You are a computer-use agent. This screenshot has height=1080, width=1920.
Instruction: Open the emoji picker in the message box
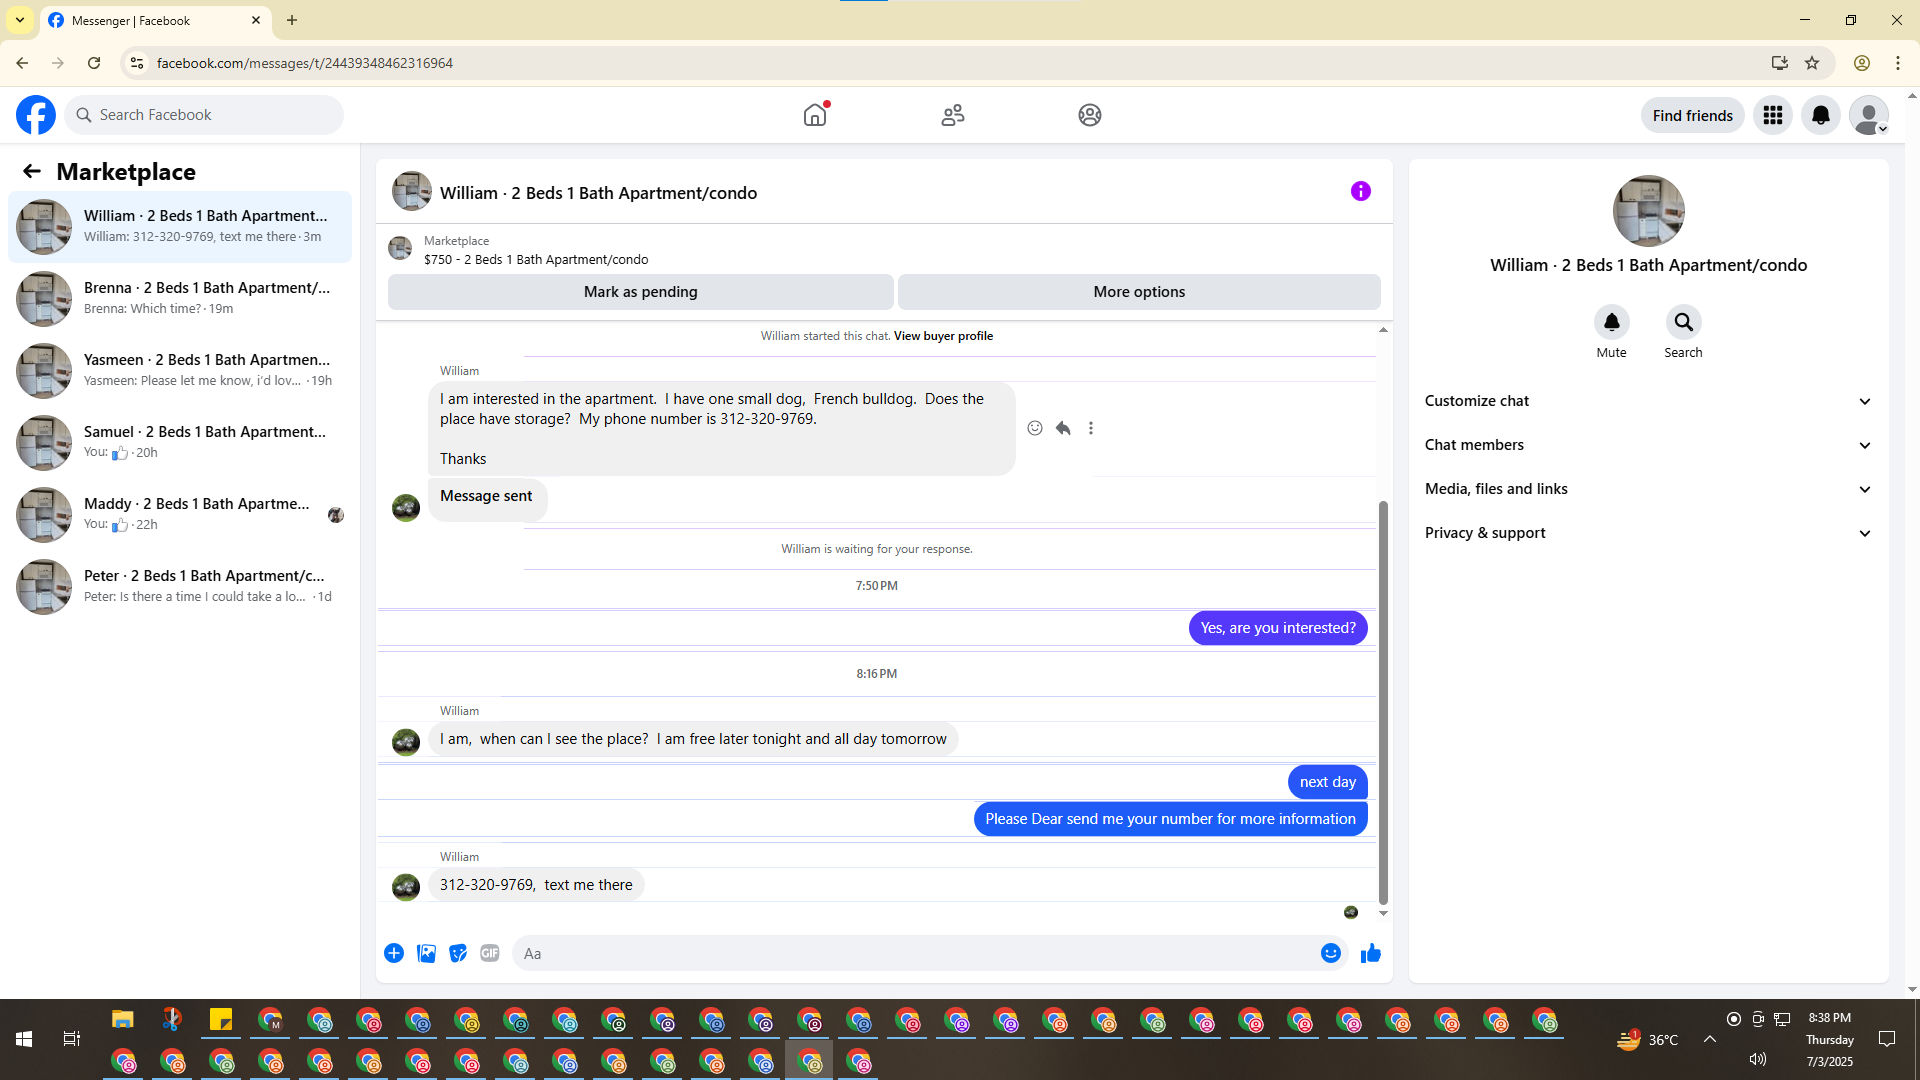[x=1330, y=953]
